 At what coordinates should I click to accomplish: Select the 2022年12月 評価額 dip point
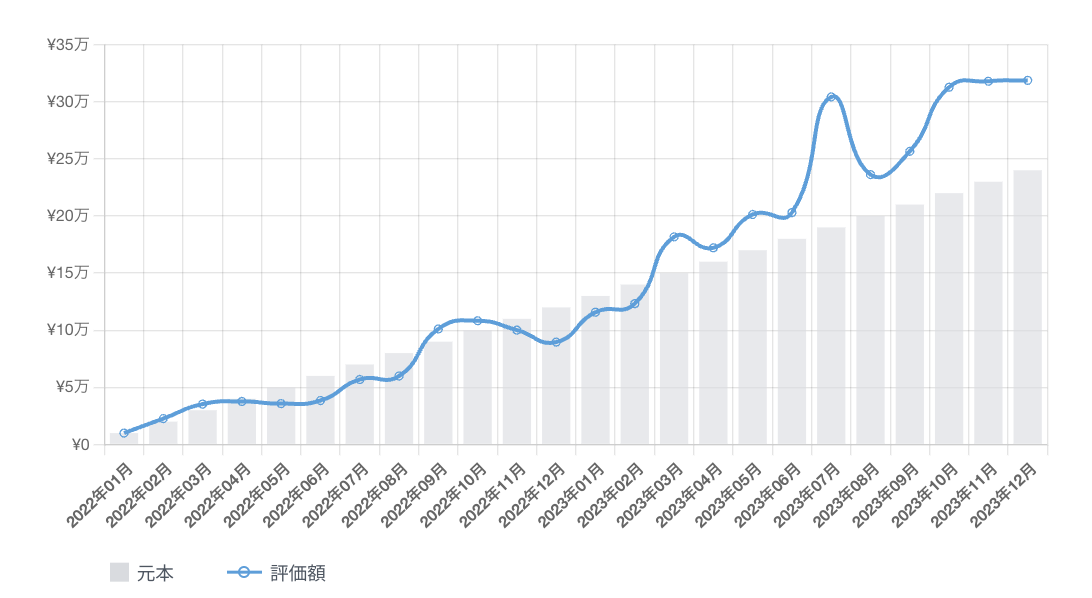coord(556,342)
